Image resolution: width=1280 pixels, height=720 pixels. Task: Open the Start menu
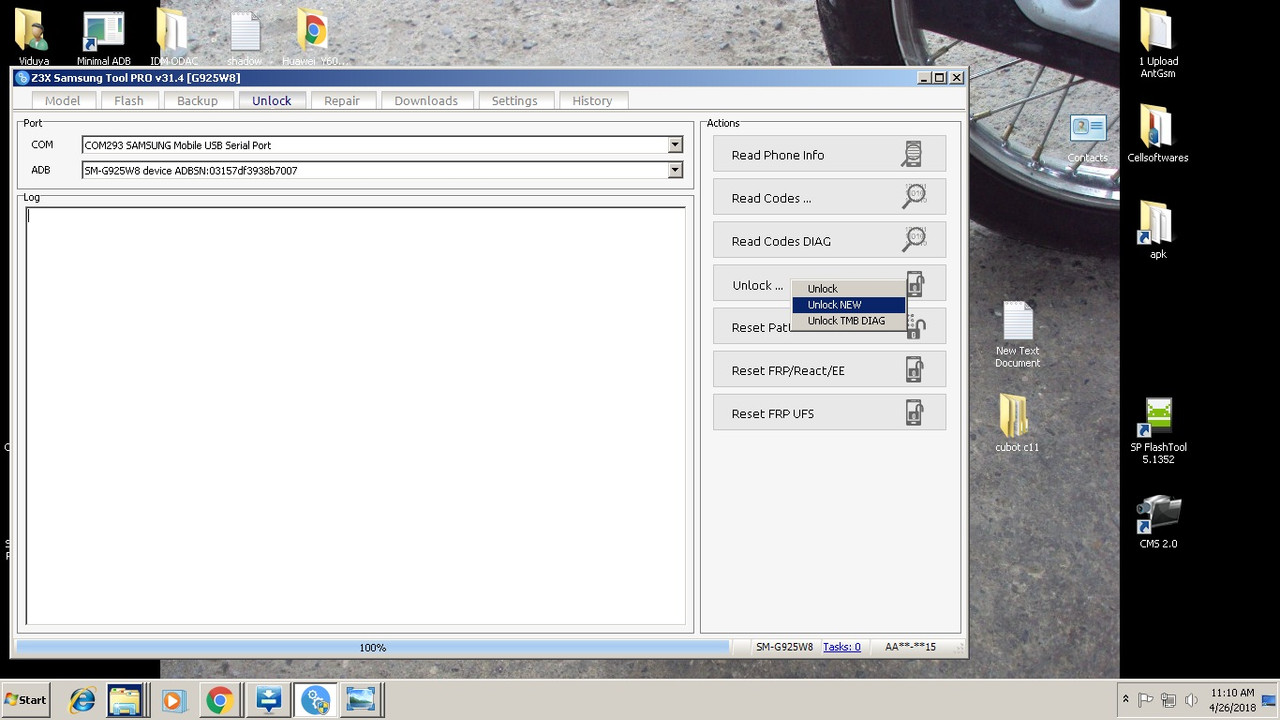click(26, 700)
